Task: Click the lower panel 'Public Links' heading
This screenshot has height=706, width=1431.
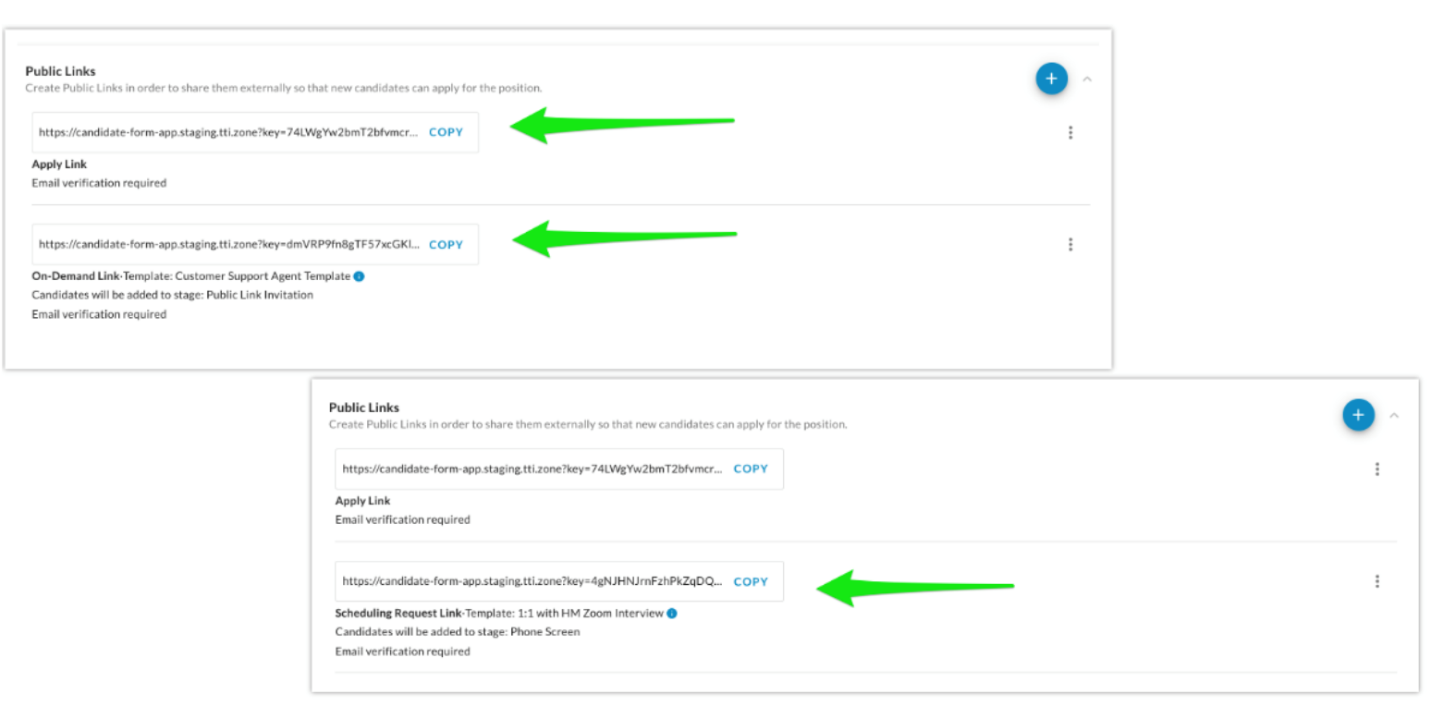Action: coord(364,407)
